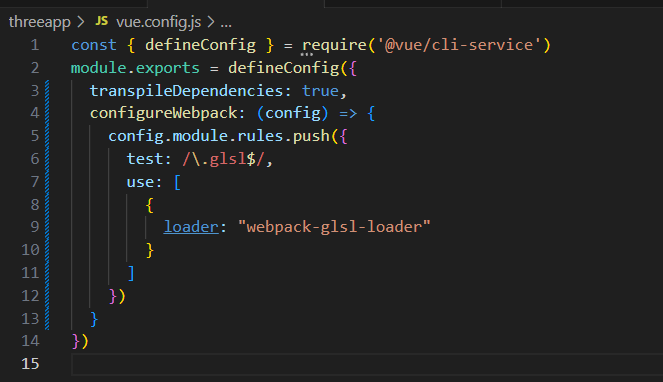663x382 pixels.
Task: Click the chevron after vue.config.js breadcrumb
Action: pyautogui.click(x=211, y=22)
